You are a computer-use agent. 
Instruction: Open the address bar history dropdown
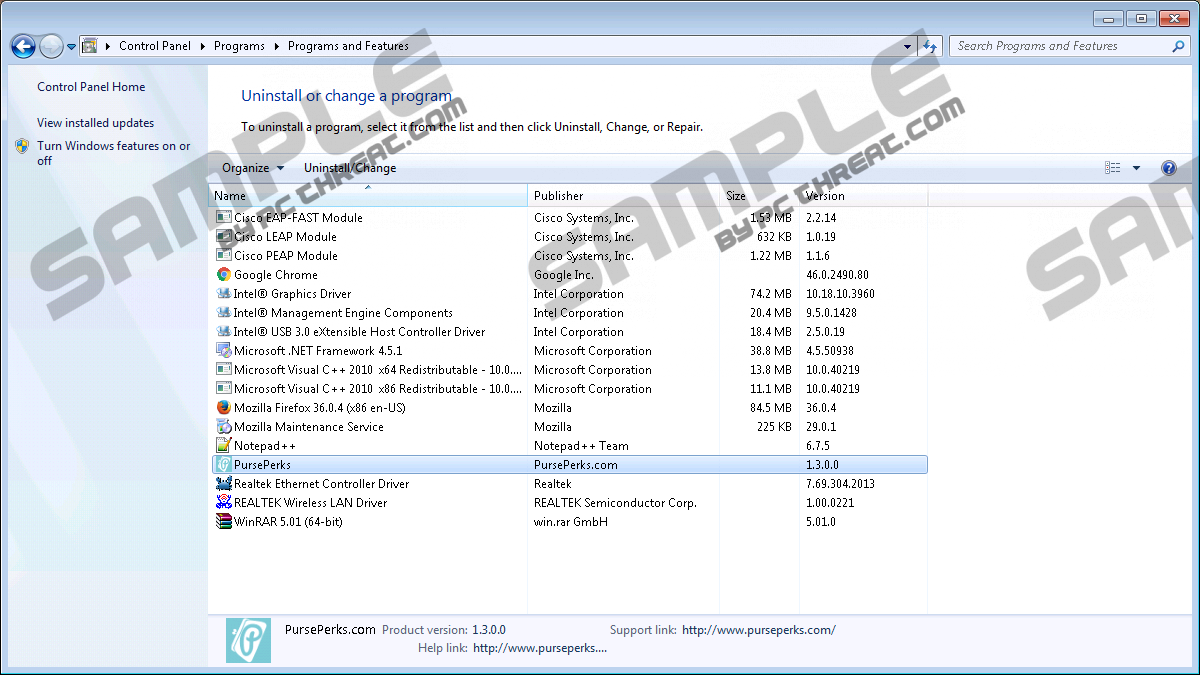[908, 46]
